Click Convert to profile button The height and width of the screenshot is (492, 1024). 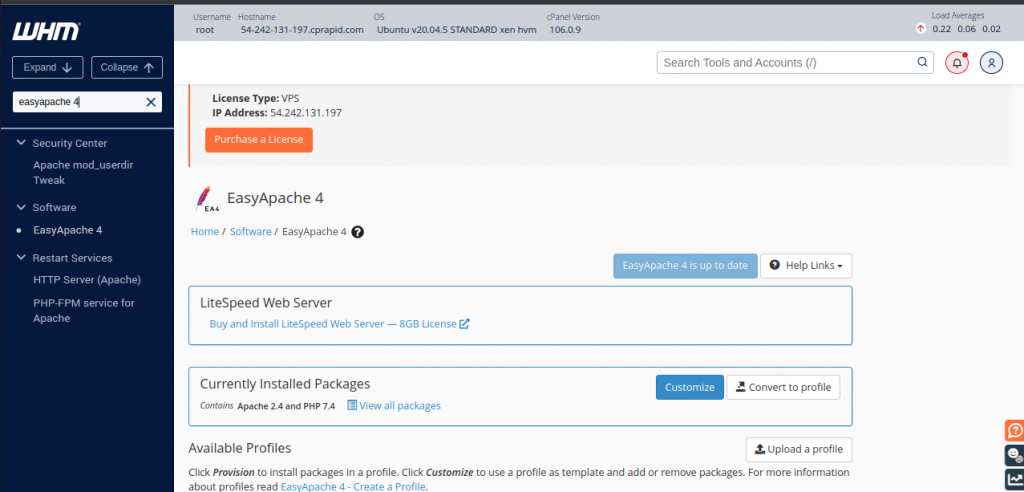(783, 387)
